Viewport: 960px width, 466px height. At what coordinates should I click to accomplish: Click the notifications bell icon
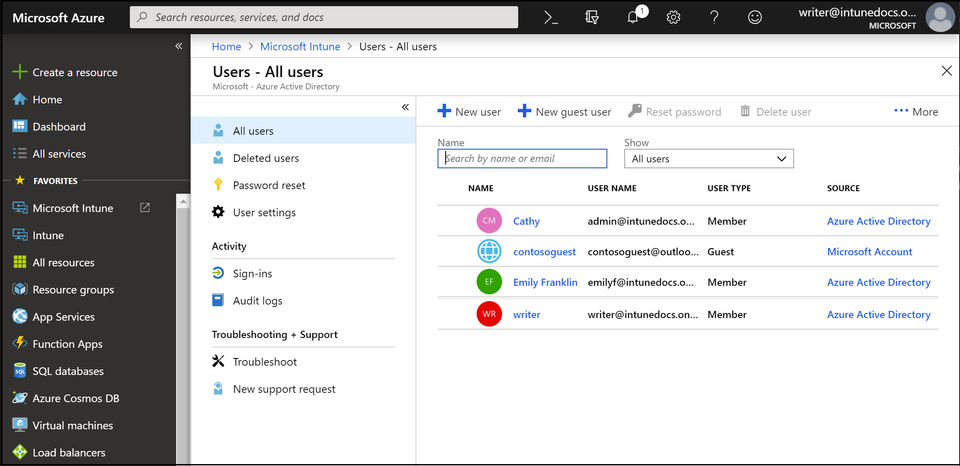tap(633, 17)
